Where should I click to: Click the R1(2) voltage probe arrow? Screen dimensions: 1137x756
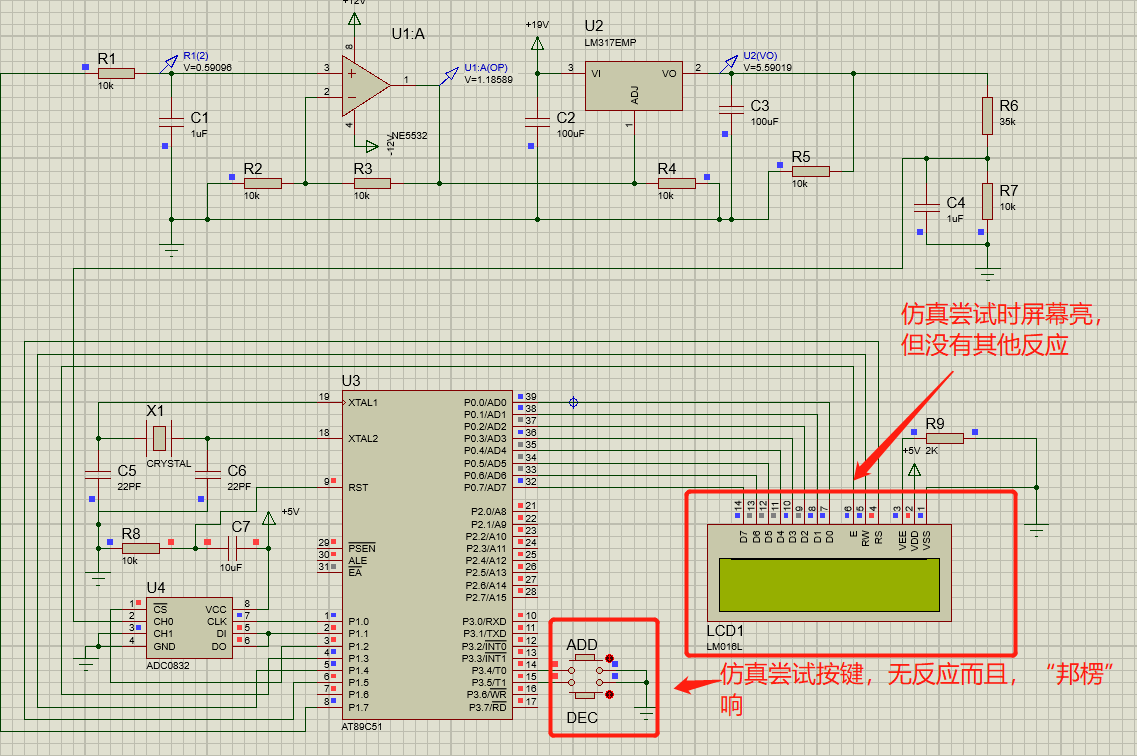(169, 64)
